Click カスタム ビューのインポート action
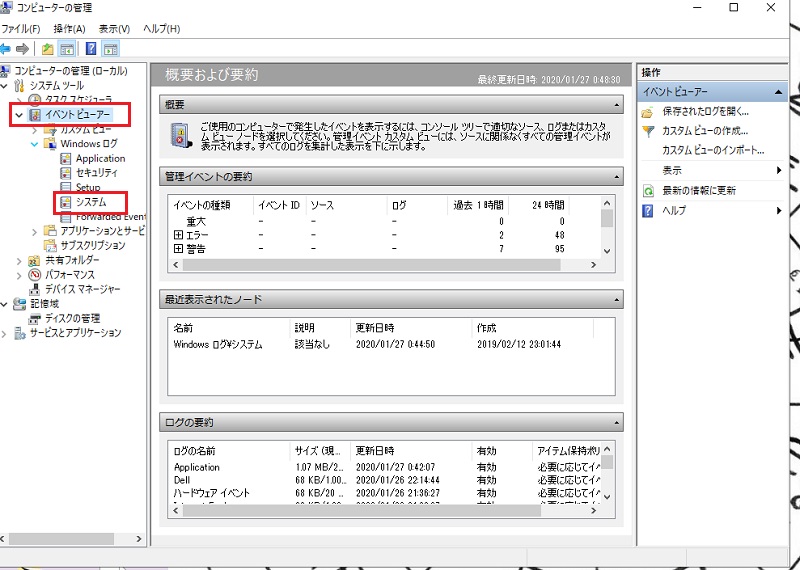The width and height of the screenshot is (800, 570). tap(713, 150)
